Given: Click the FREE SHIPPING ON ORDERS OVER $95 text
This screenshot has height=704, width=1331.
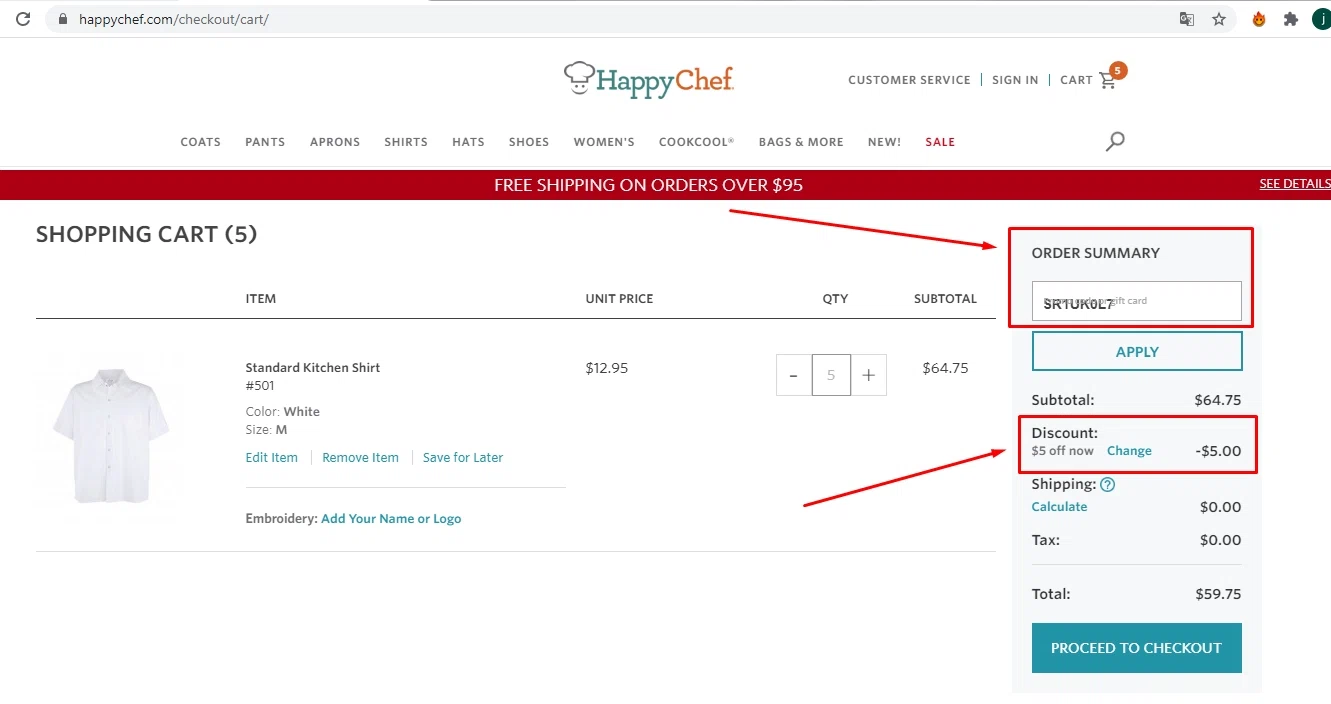Looking at the screenshot, I should coord(648,185).
